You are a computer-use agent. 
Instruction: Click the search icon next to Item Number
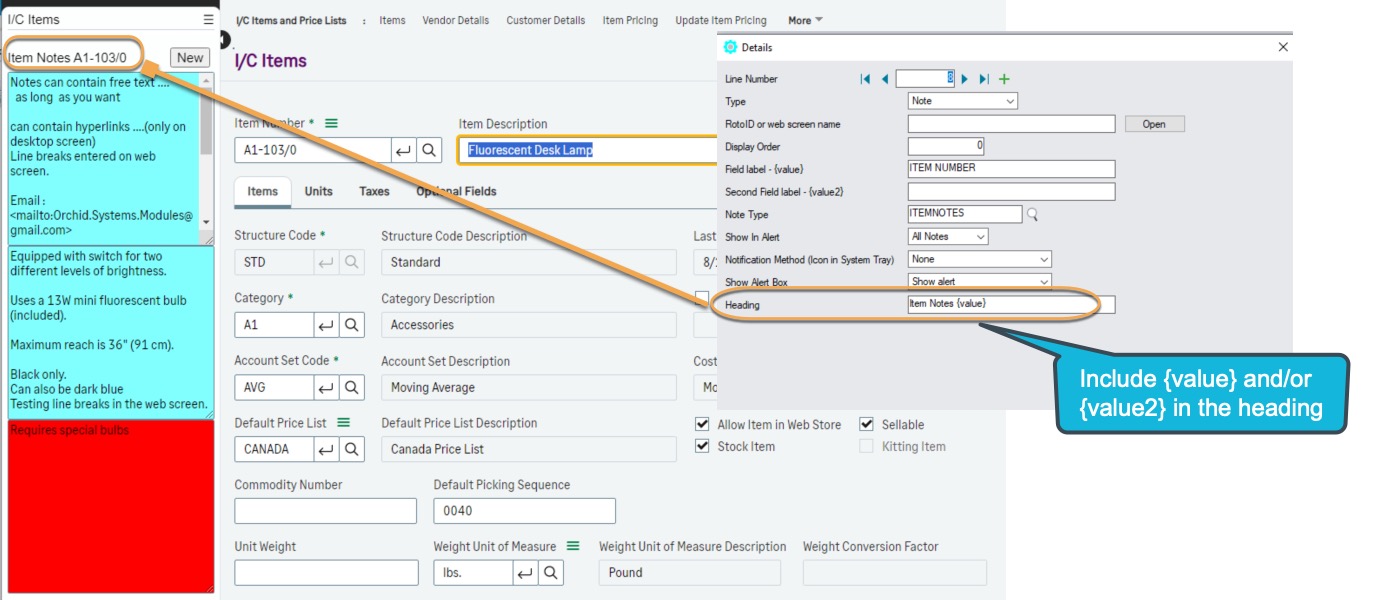click(428, 150)
